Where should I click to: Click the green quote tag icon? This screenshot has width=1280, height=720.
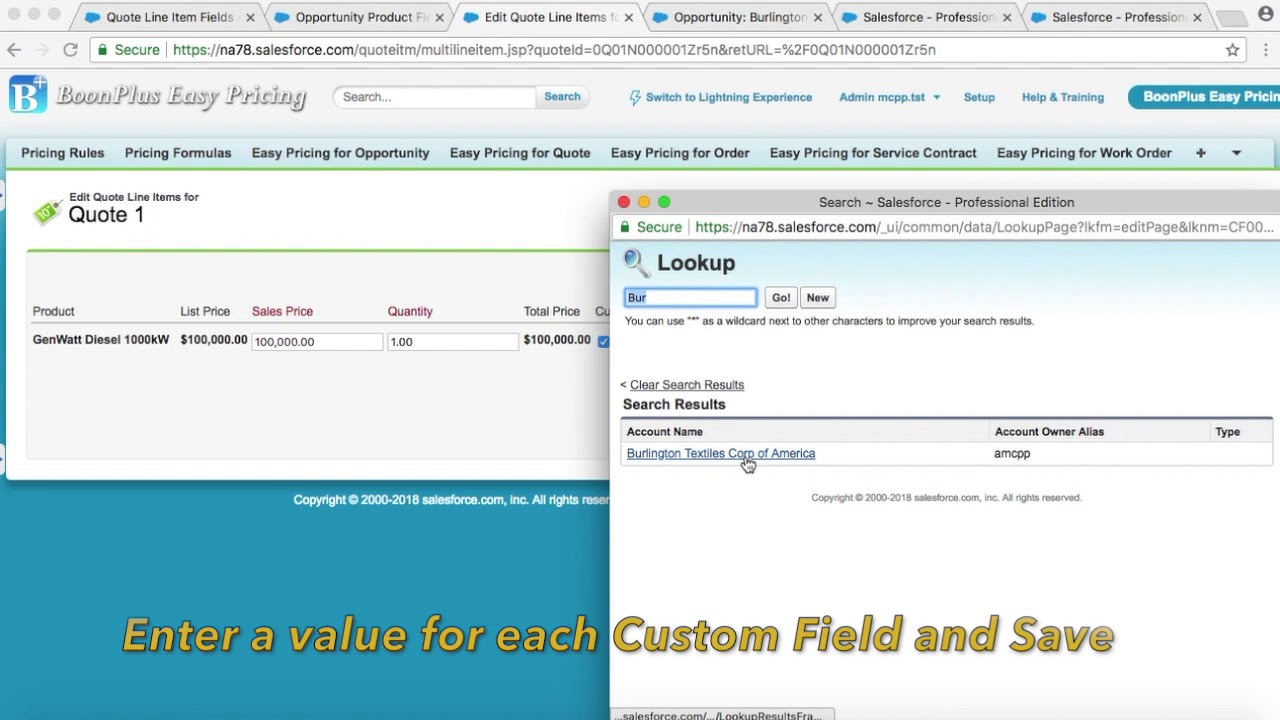(x=46, y=211)
